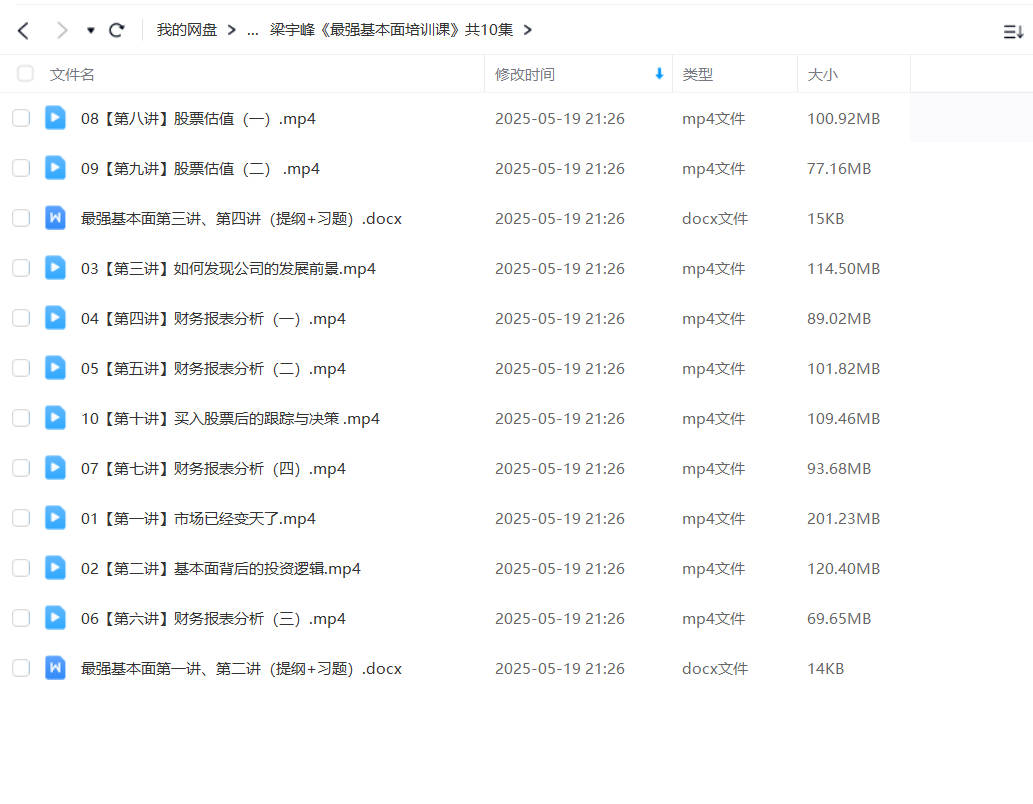Expand the chevron after the 共10集 folder
The height and width of the screenshot is (804, 1033).
pyautogui.click(x=528, y=30)
